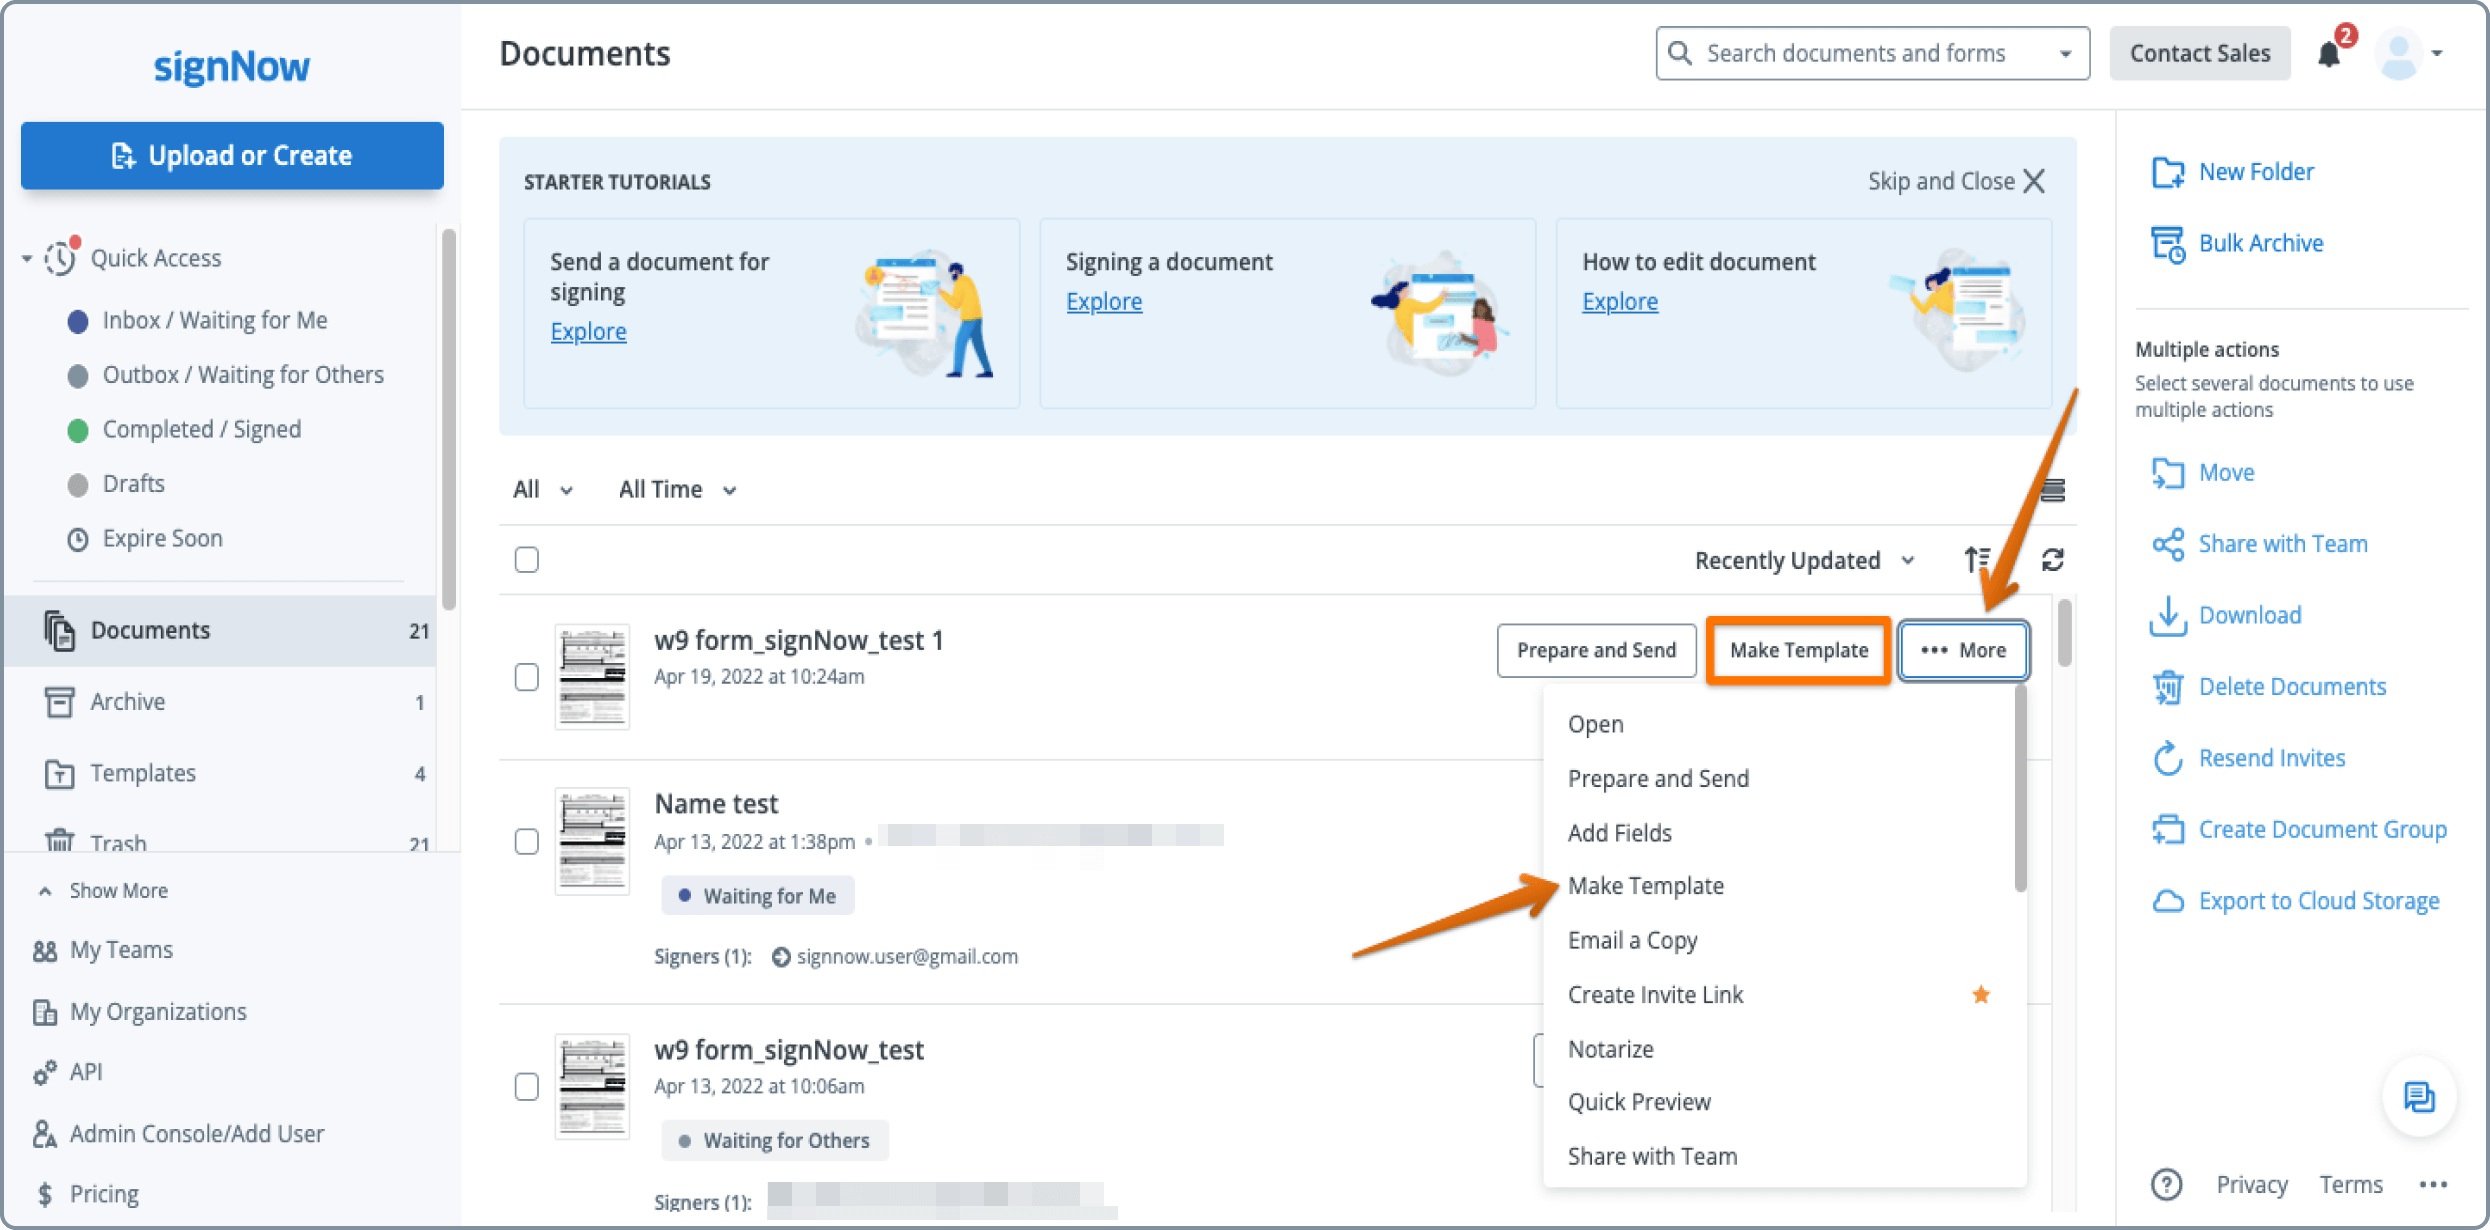Click the New Folder icon
This screenshot has height=1230, width=2490.
coord(2167,172)
